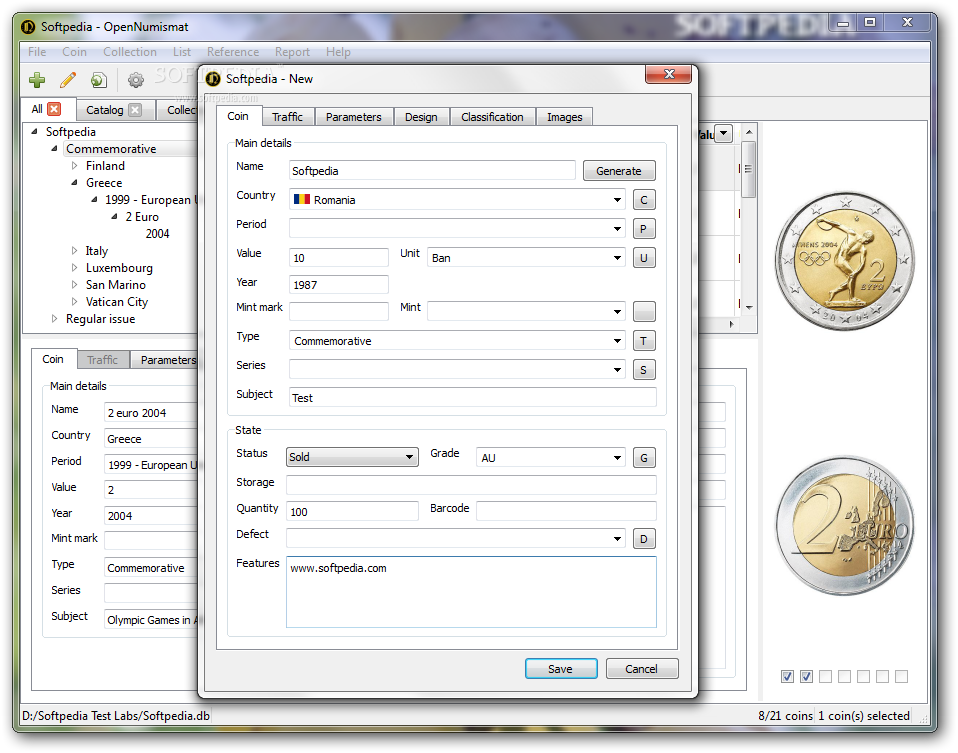Enable the sixth image checkbox
The width and height of the screenshot is (958, 753).
coord(882,676)
